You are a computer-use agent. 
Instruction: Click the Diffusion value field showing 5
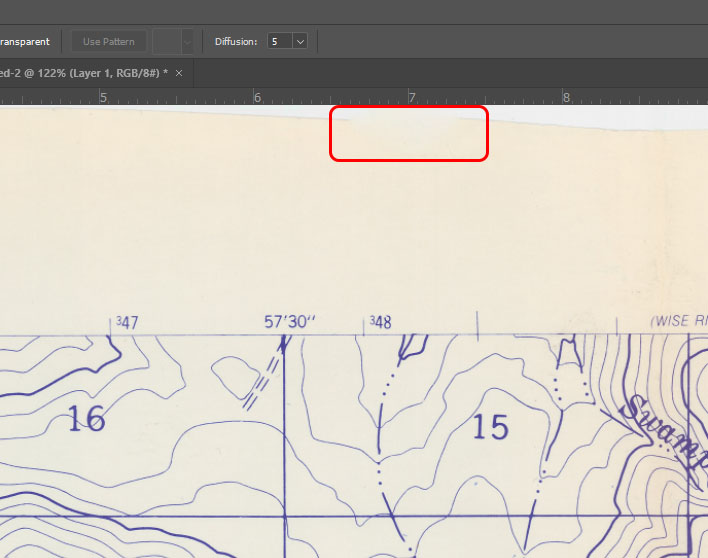(278, 42)
